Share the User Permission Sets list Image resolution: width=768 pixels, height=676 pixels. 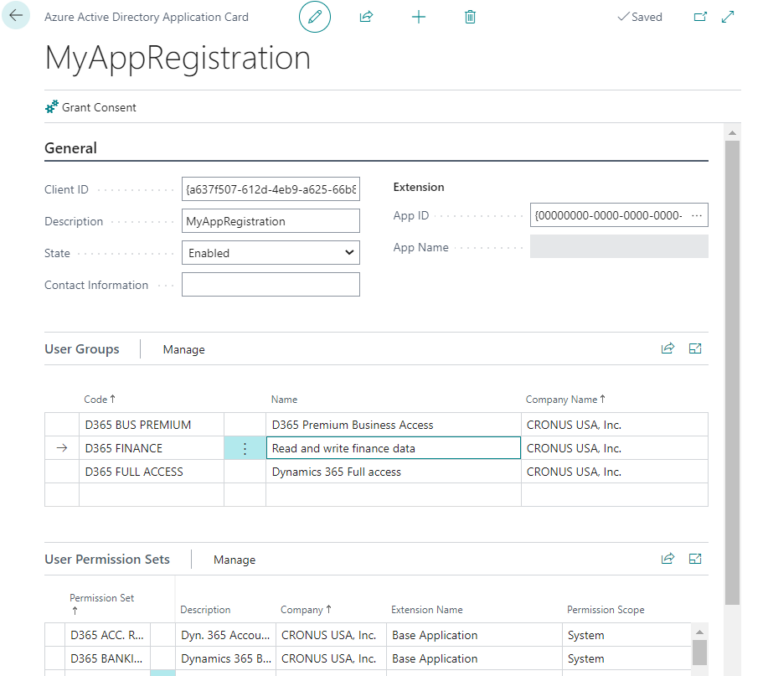pyautogui.click(x=668, y=558)
